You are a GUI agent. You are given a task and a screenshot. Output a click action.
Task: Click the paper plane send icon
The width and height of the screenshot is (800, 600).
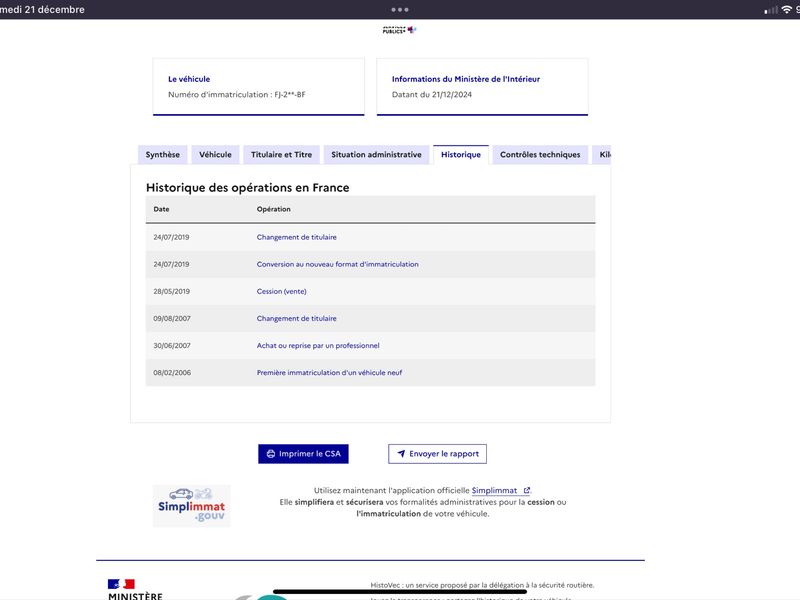tap(401, 454)
